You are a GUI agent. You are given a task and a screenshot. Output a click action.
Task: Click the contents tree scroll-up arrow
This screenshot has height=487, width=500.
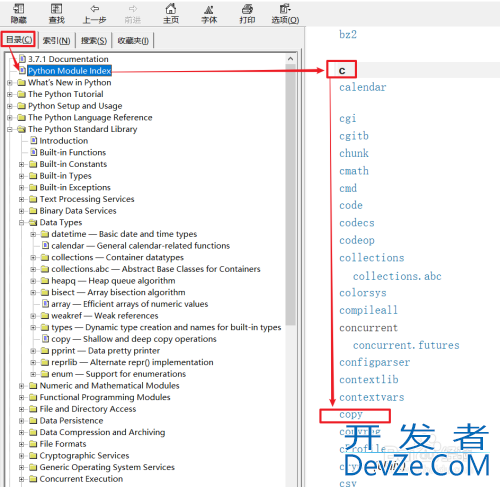point(290,59)
